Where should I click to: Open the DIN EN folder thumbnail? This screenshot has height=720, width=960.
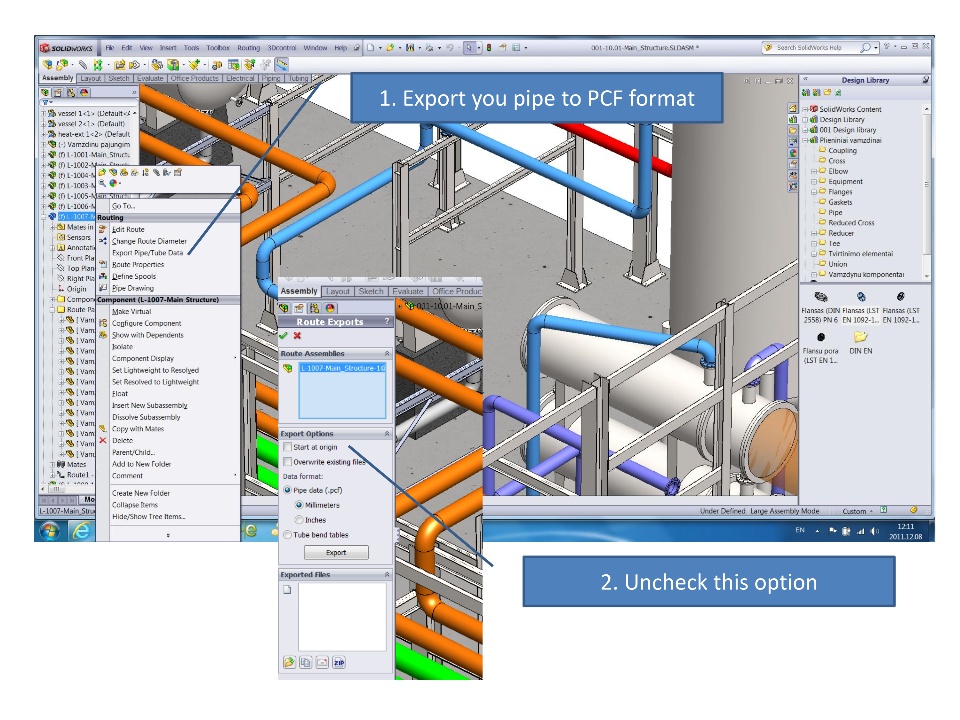click(861, 337)
